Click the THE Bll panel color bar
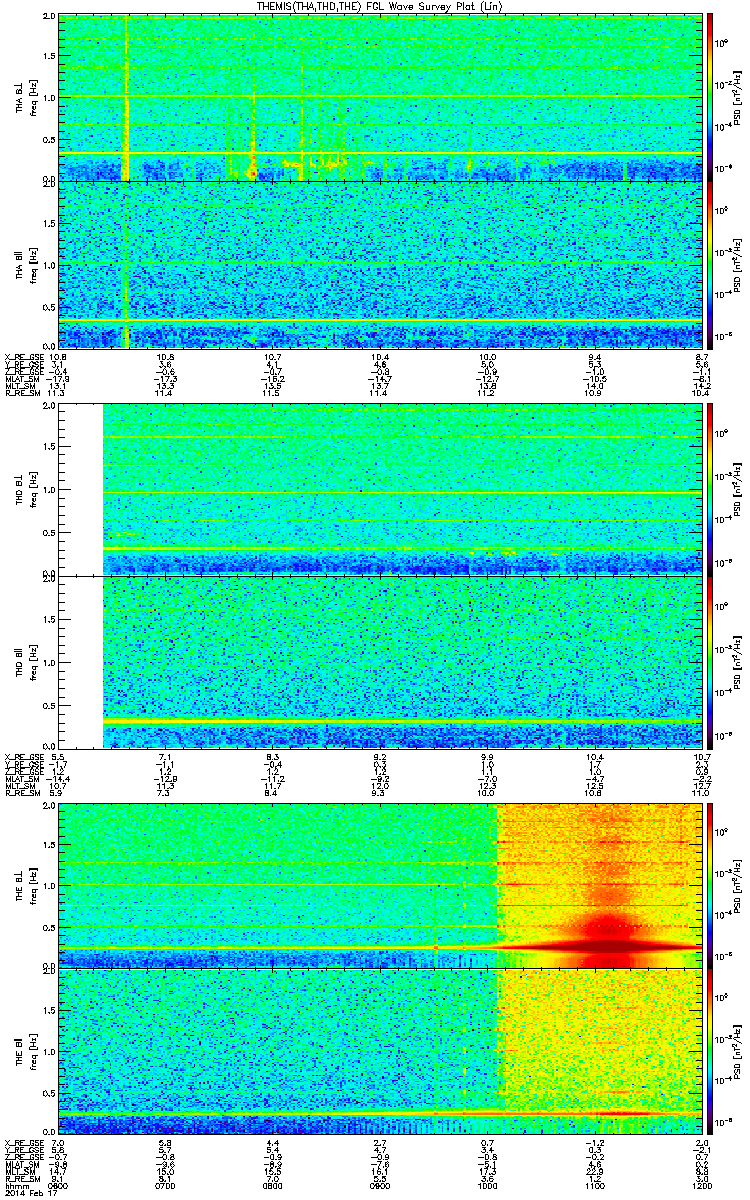 coord(710,1050)
